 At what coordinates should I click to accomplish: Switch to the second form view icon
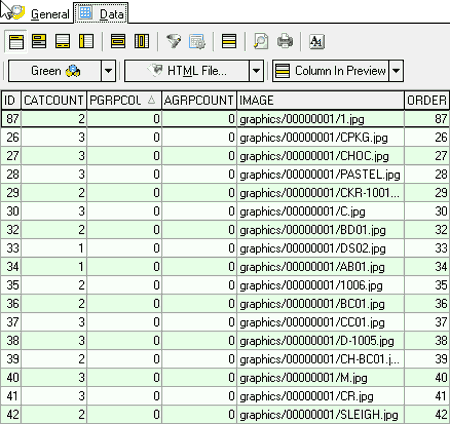[x=39, y=42]
